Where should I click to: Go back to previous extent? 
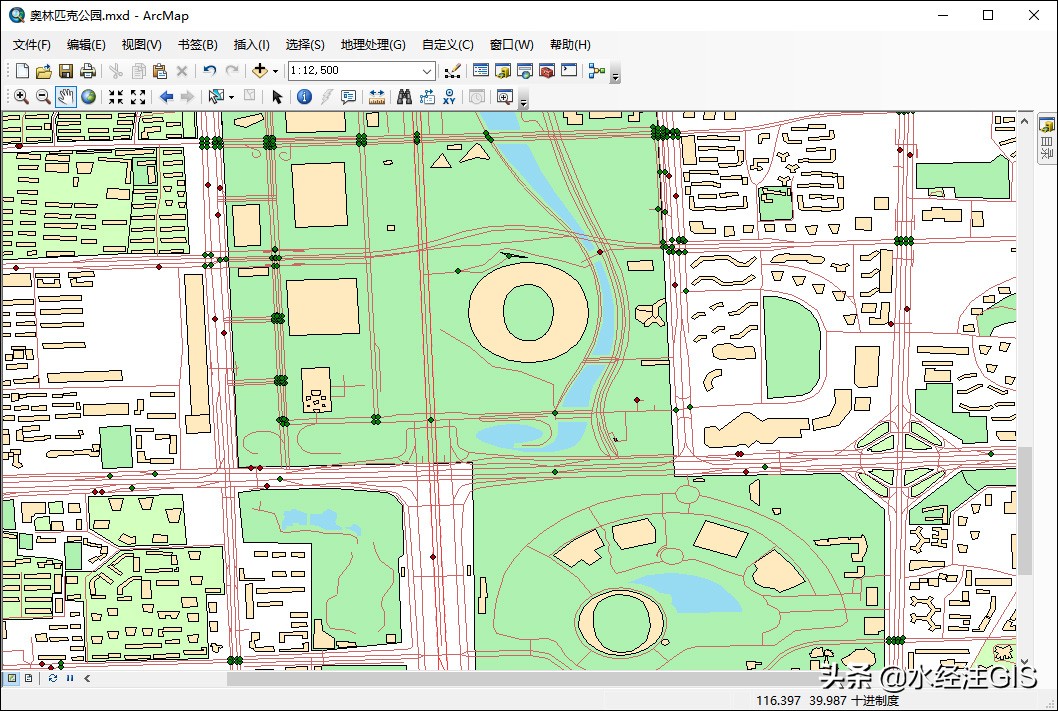(x=167, y=96)
